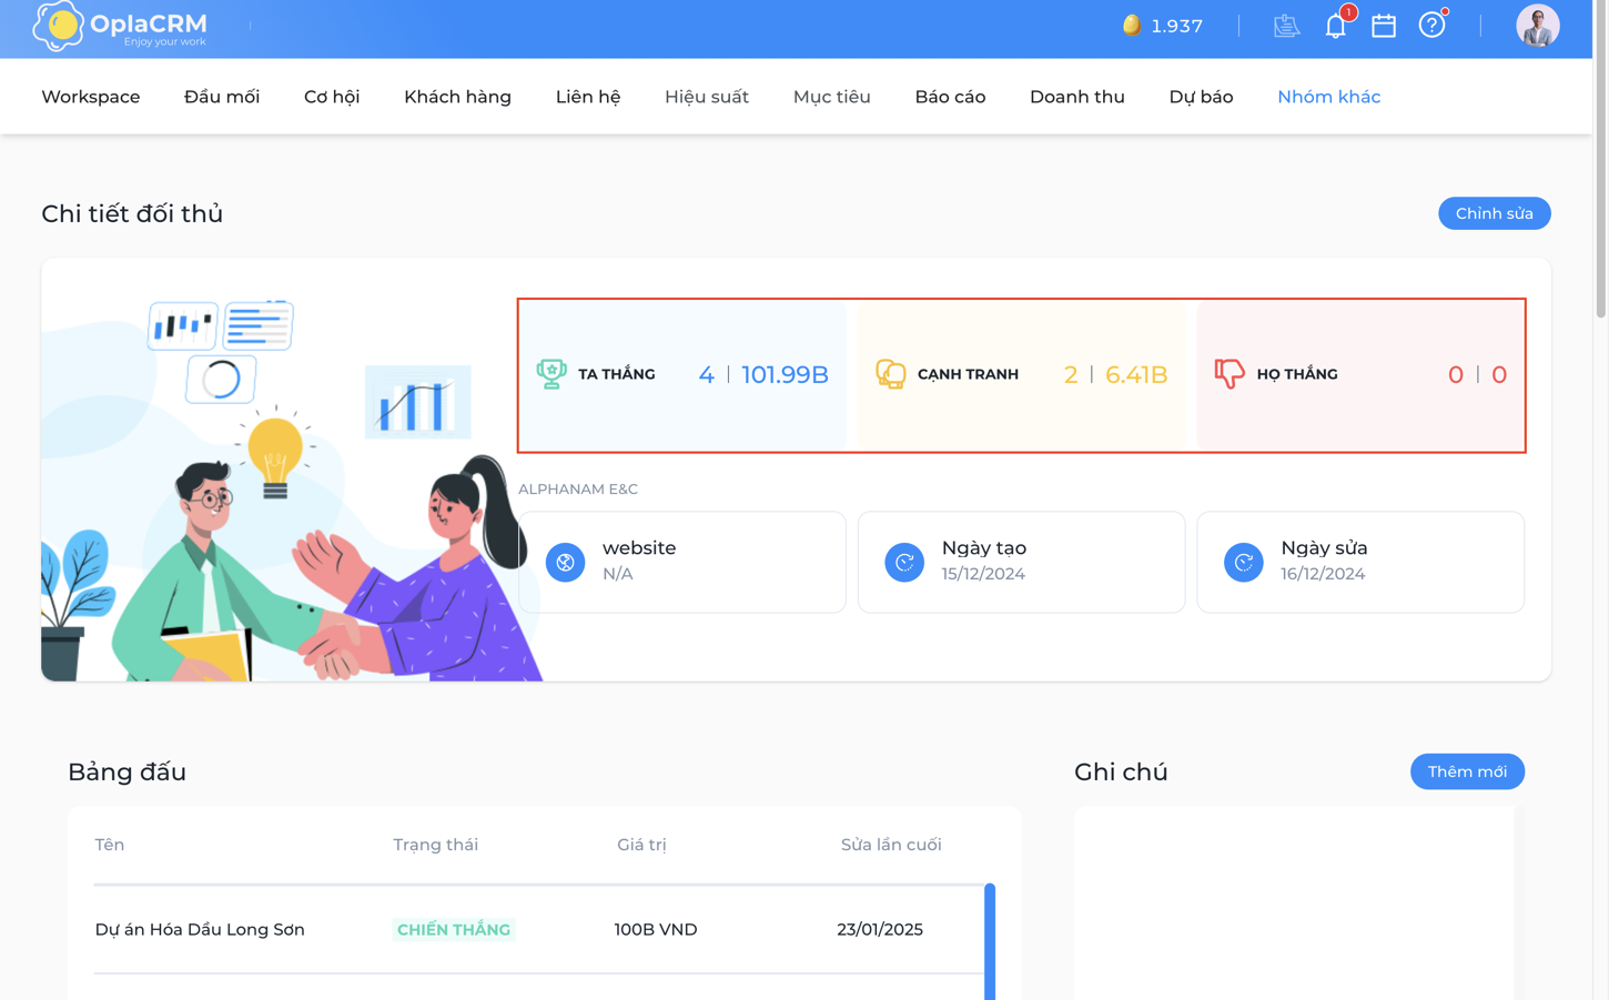Click the Ngày sửa 16/12/2024 card

(x=1360, y=562)
